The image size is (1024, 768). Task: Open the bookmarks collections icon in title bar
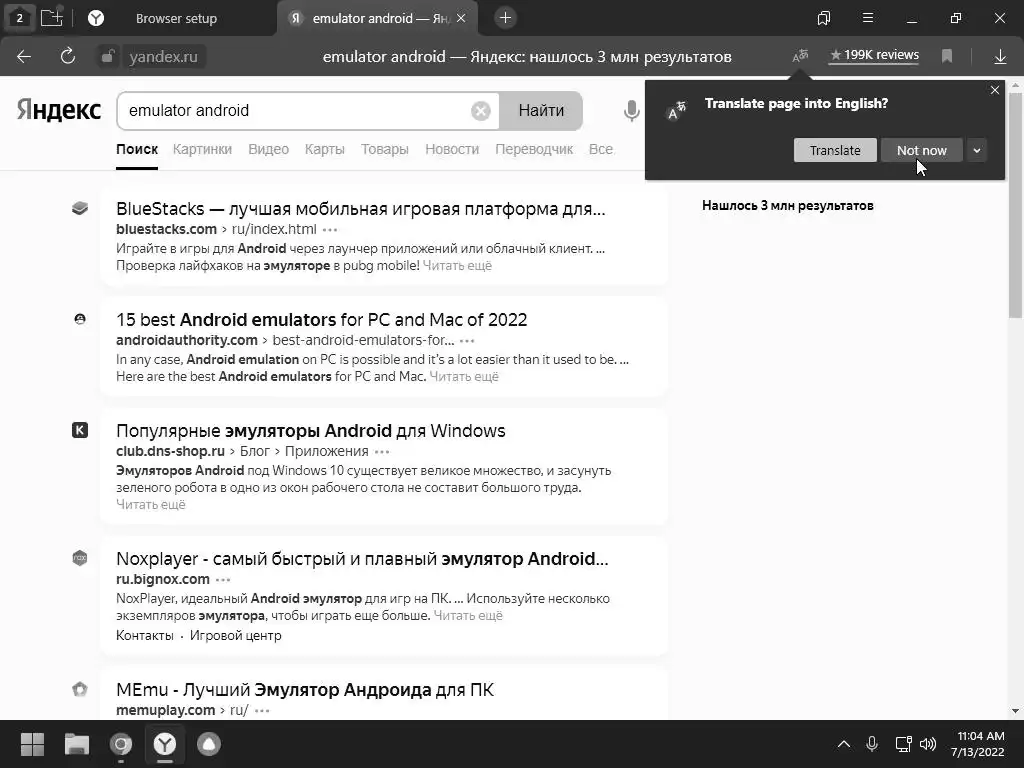[824, 18]
